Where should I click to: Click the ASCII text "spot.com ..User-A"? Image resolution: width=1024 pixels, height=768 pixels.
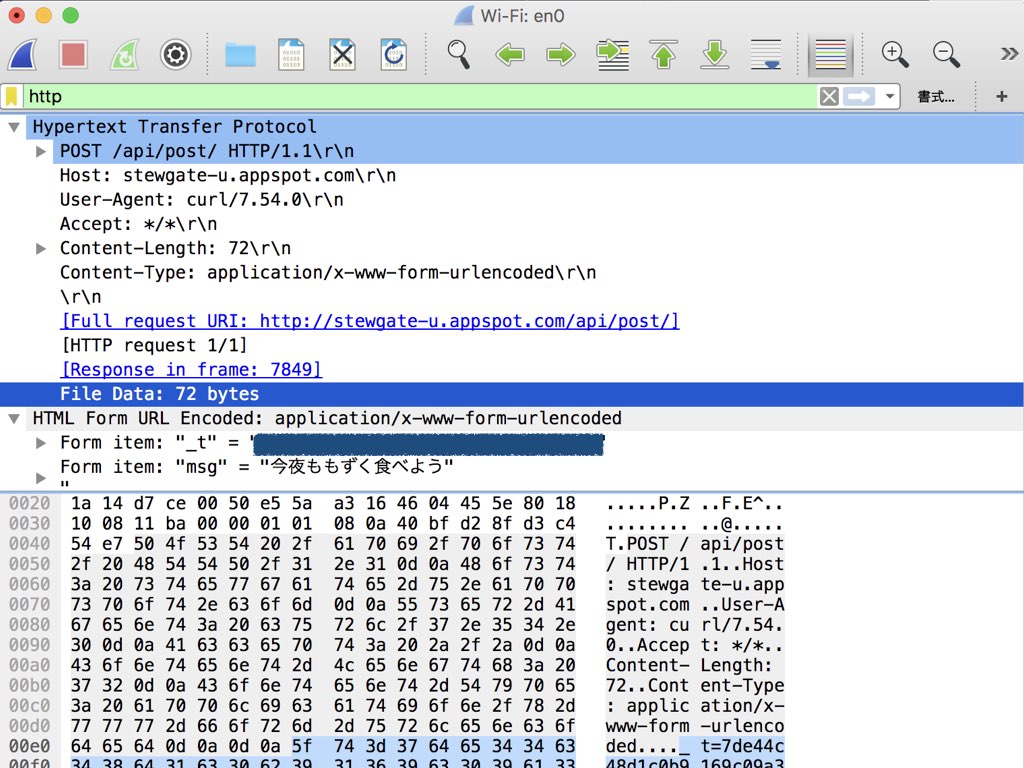tap(695, 605)
